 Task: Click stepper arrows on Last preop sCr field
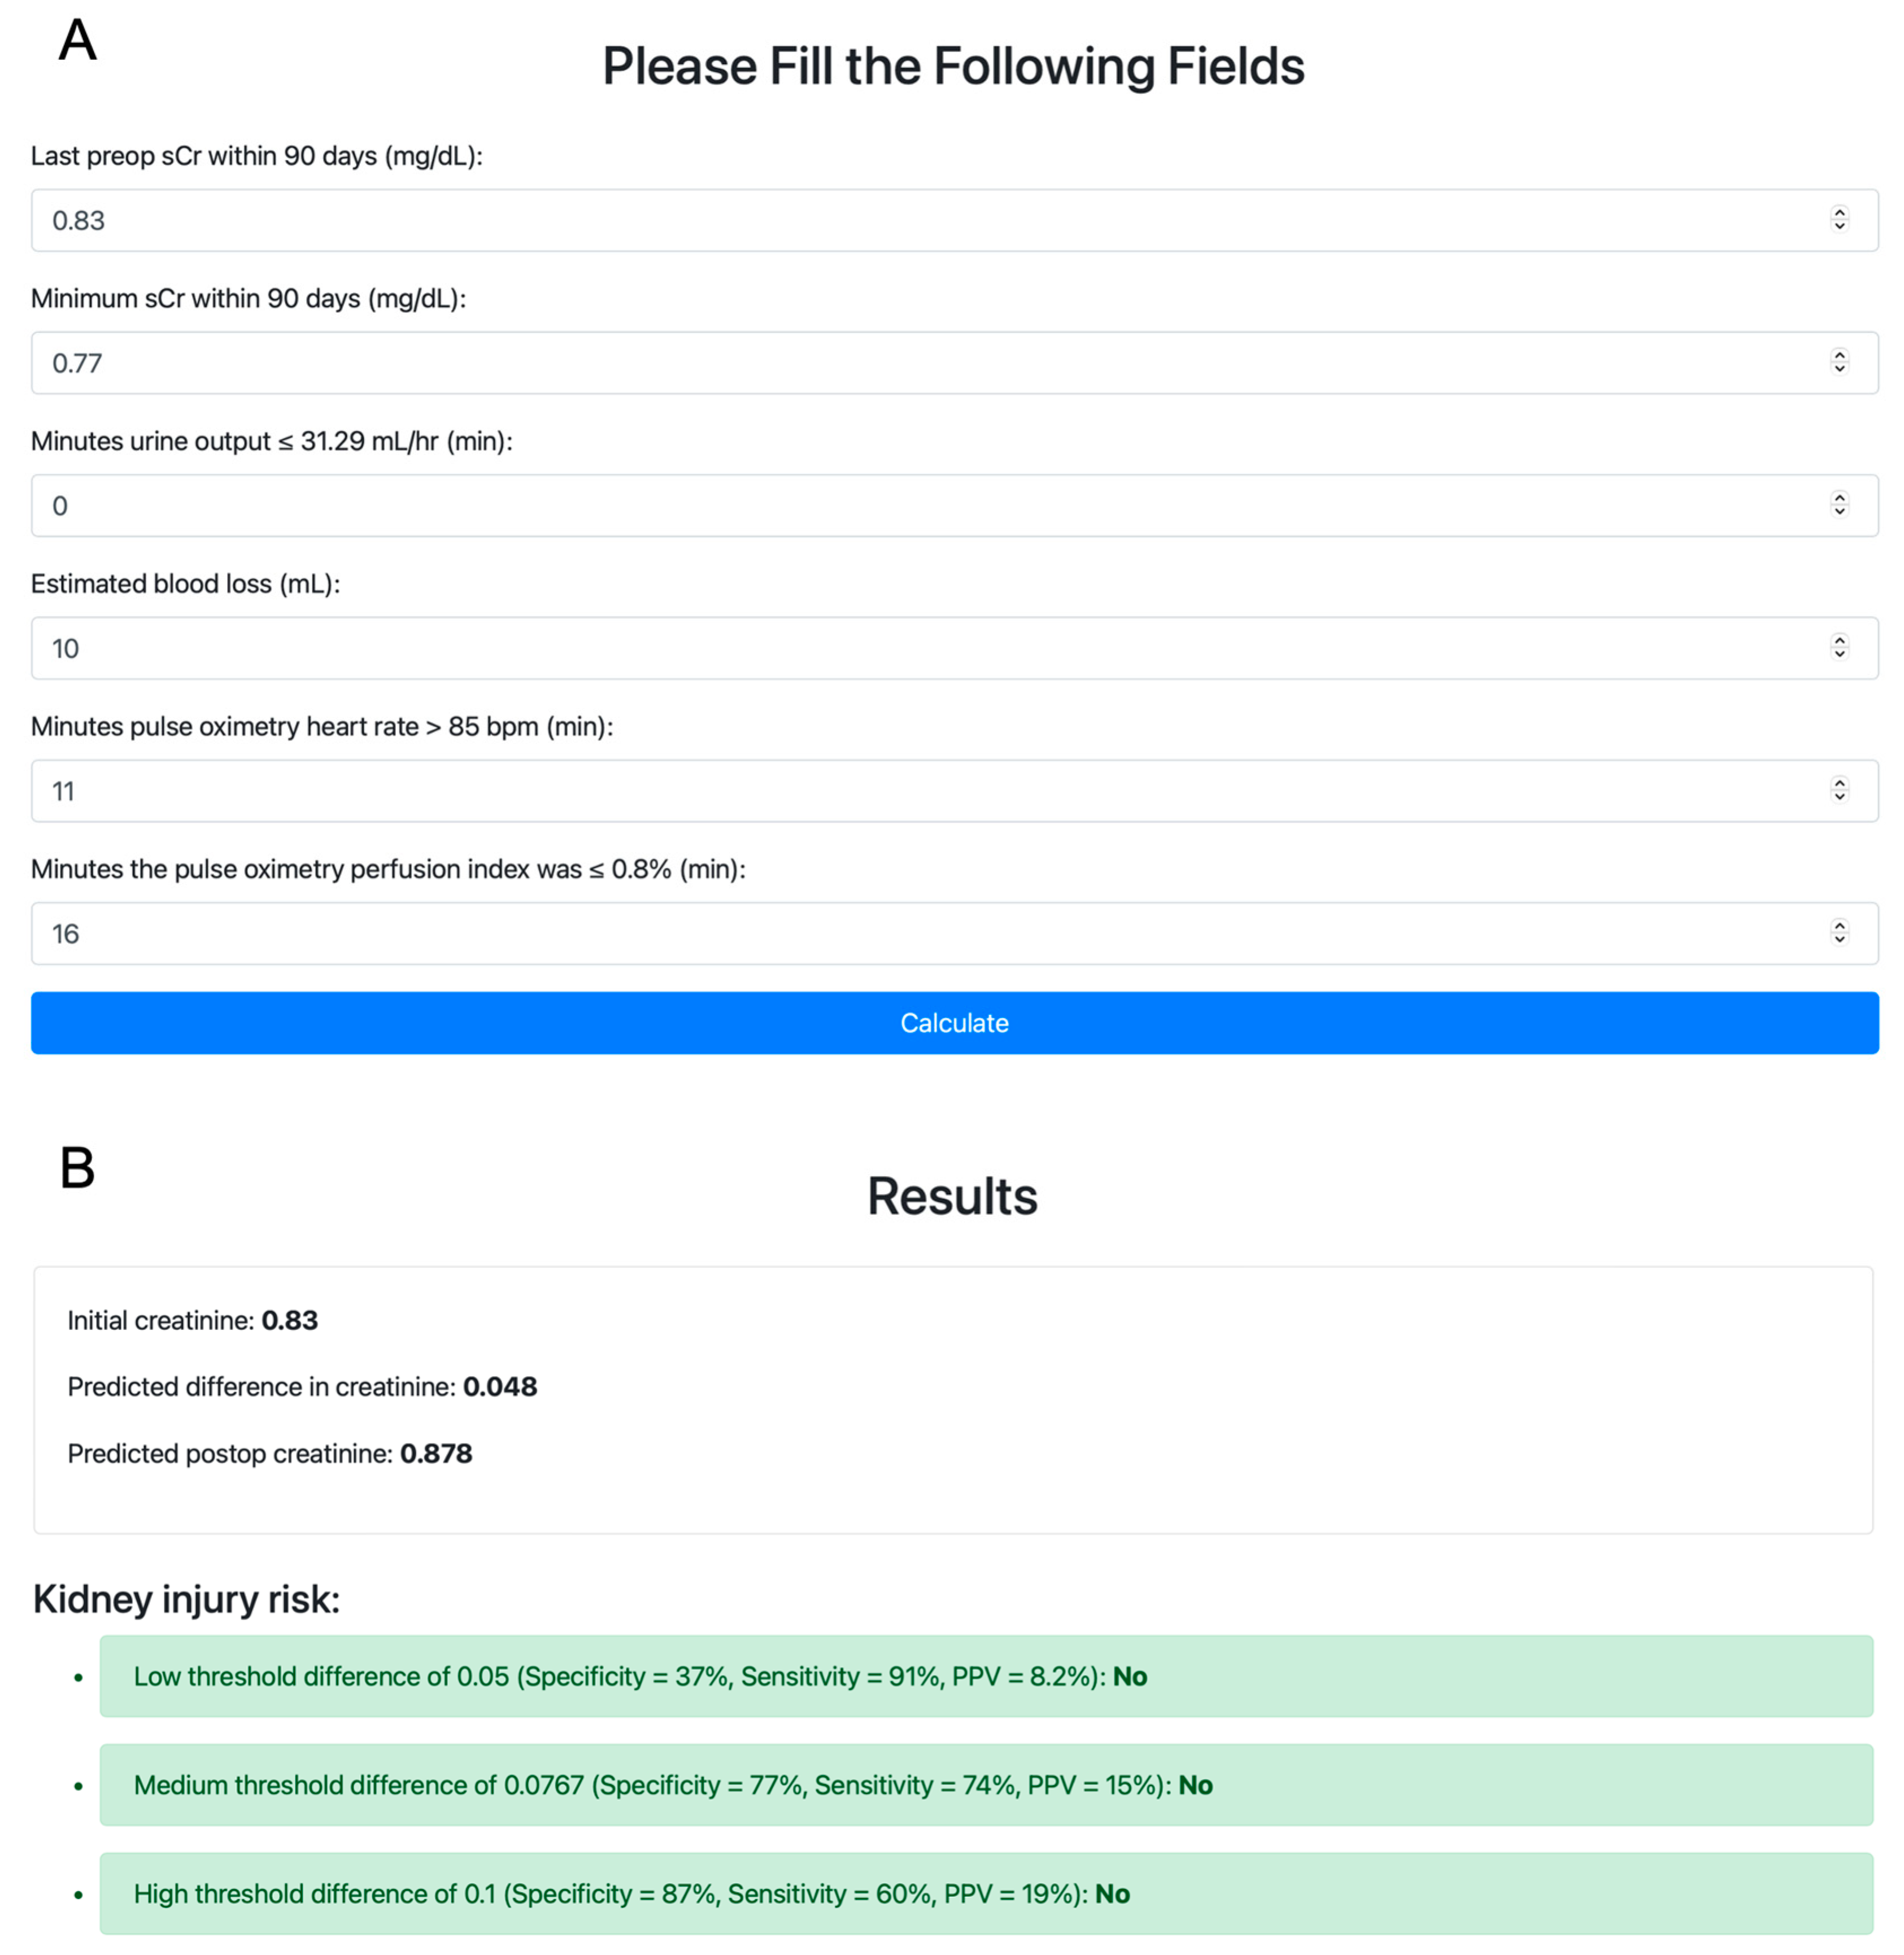point(1839,219)
